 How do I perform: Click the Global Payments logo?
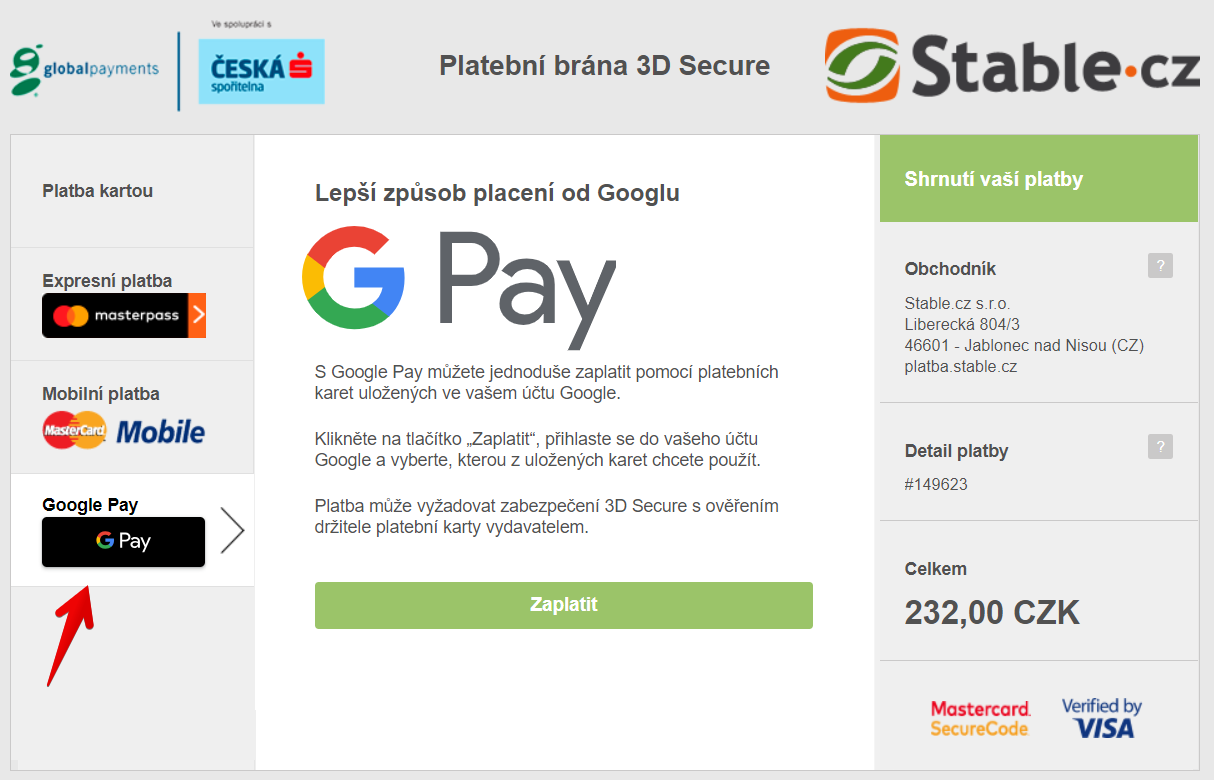pos(85,70)
